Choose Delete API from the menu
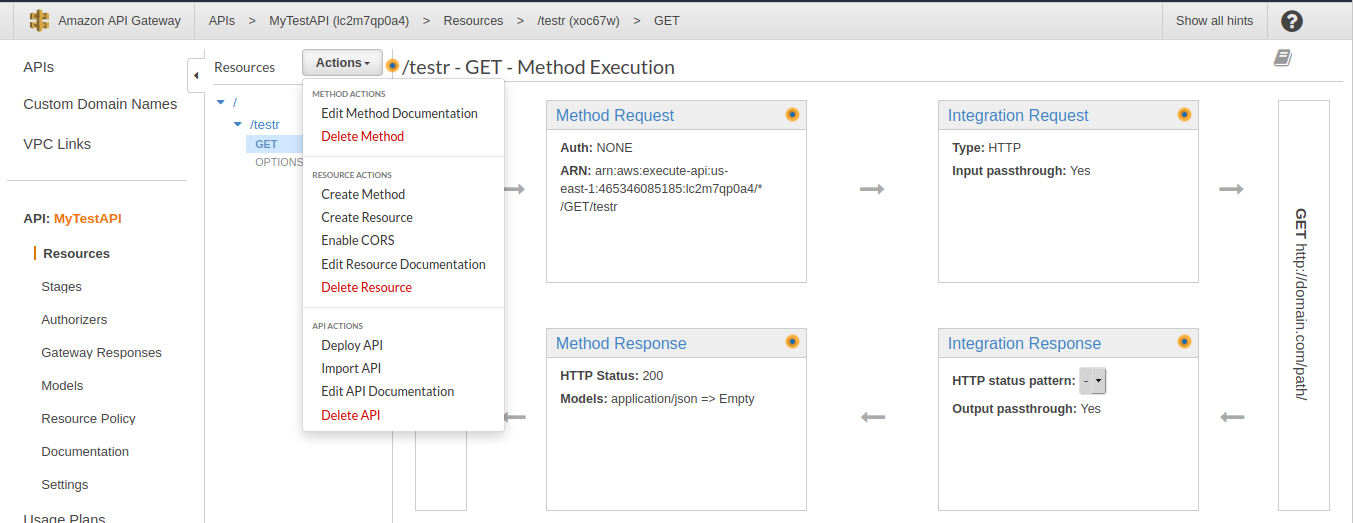The width and height of the screenshot is (1353, 523). pyautogui.click(x=350, y=415)
